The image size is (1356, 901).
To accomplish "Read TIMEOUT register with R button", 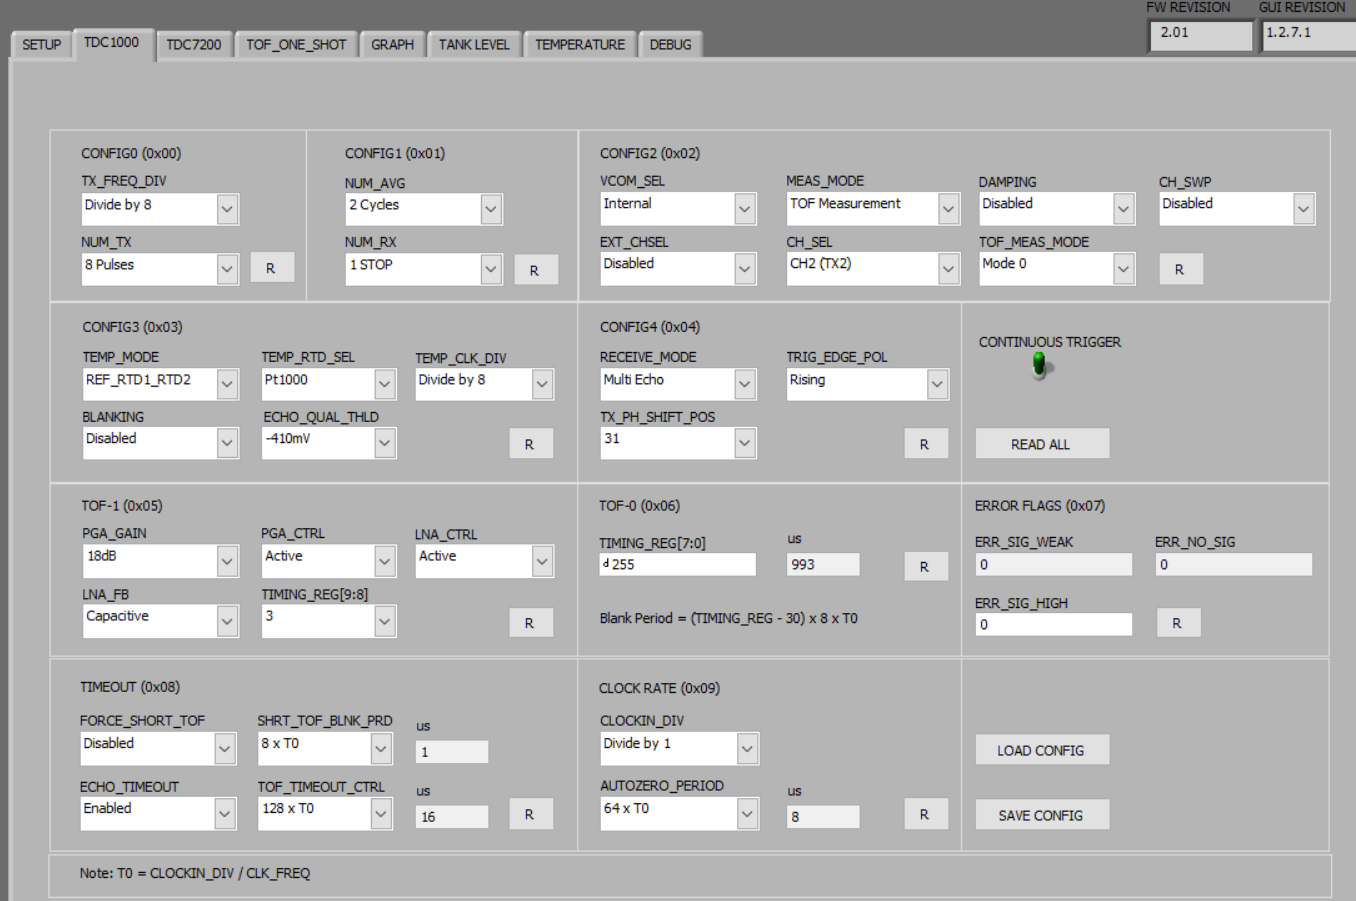I will [530, 815].
